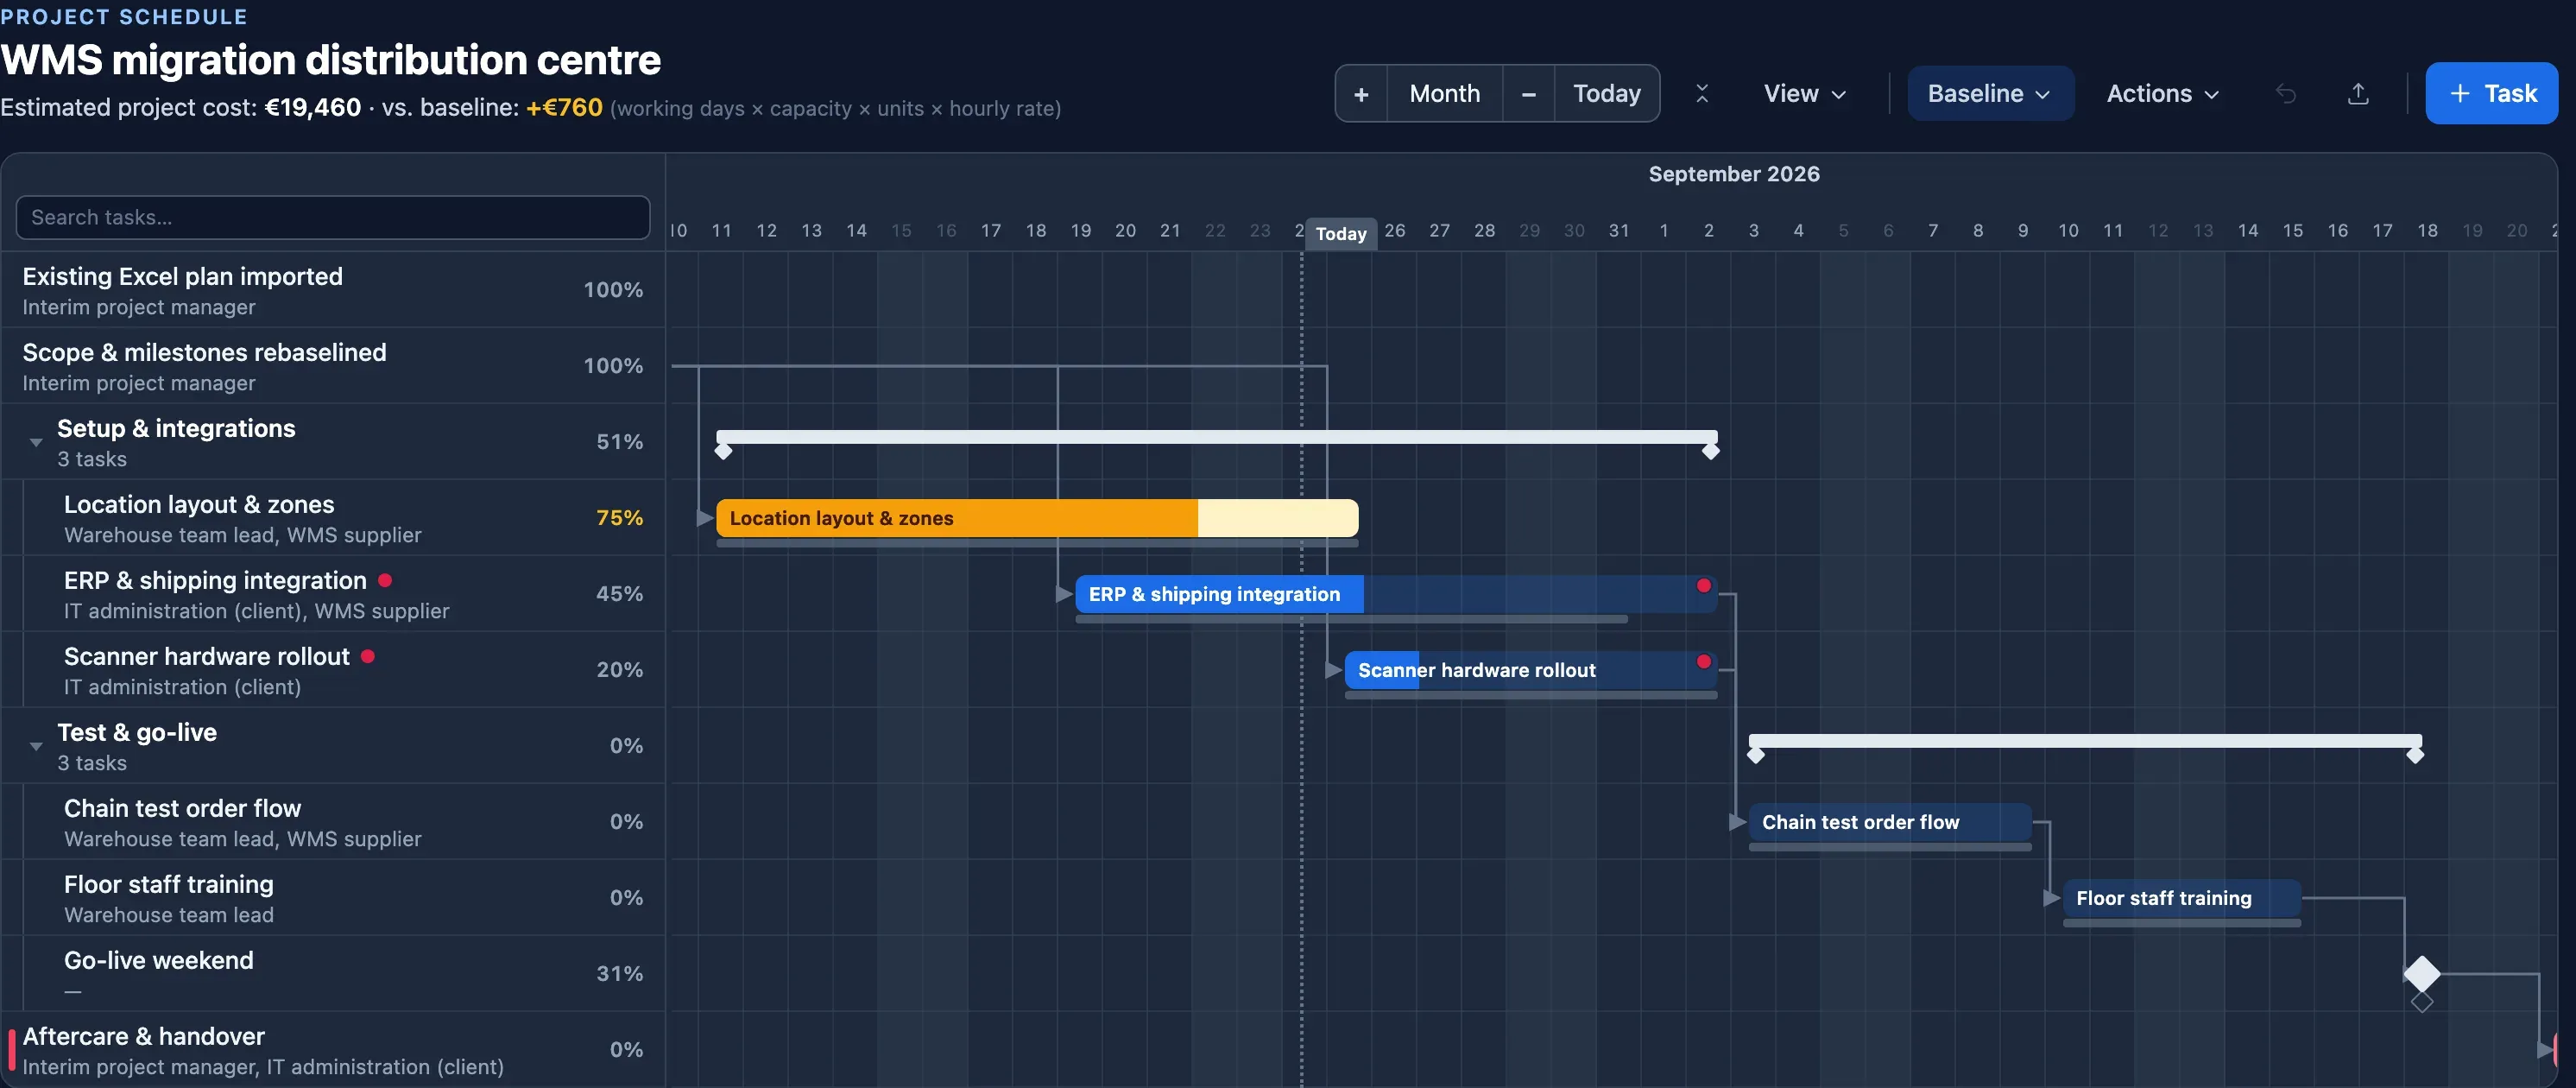Click the zoom in plus button
Viewport: 2576px width, 1088px height.
(1361, 94)
